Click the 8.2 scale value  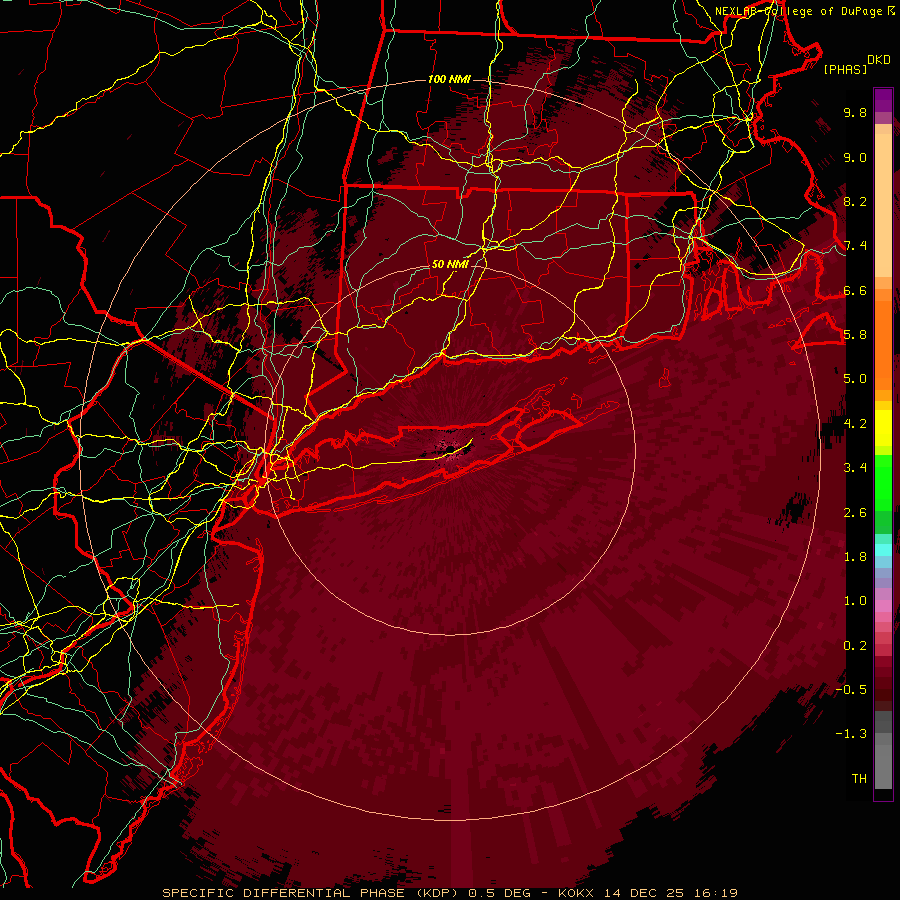click(855, 201)
